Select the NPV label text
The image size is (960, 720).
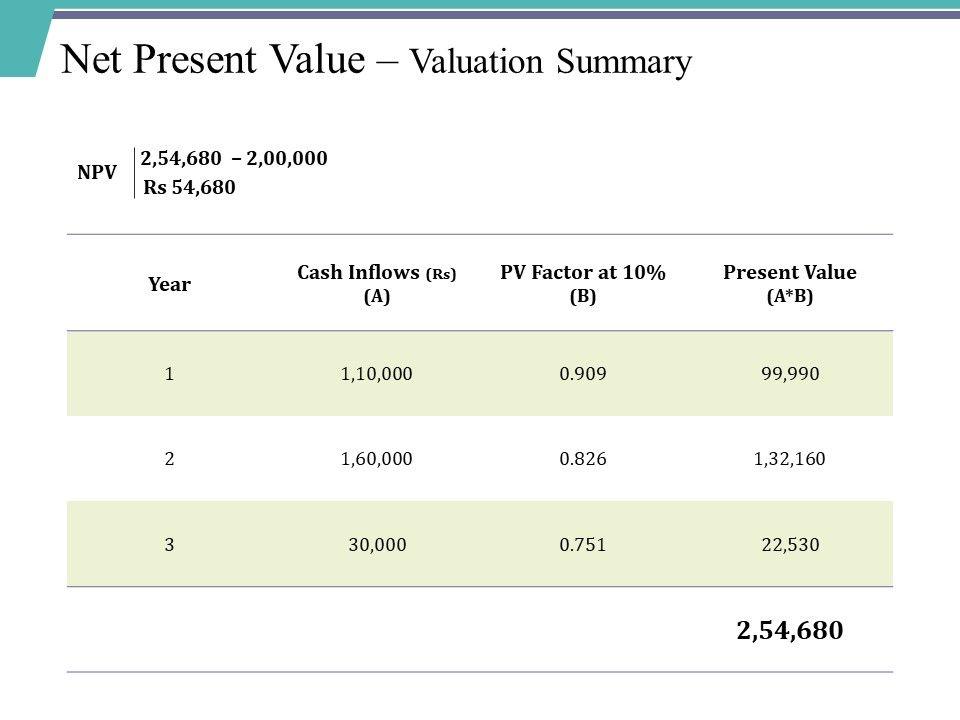pos(97,171)
